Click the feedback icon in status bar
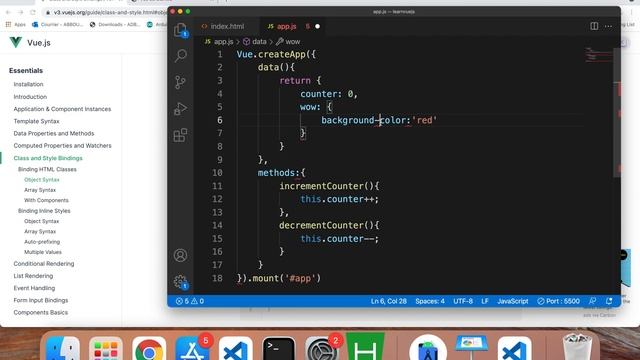640x360 pixels. pos(592,301)
